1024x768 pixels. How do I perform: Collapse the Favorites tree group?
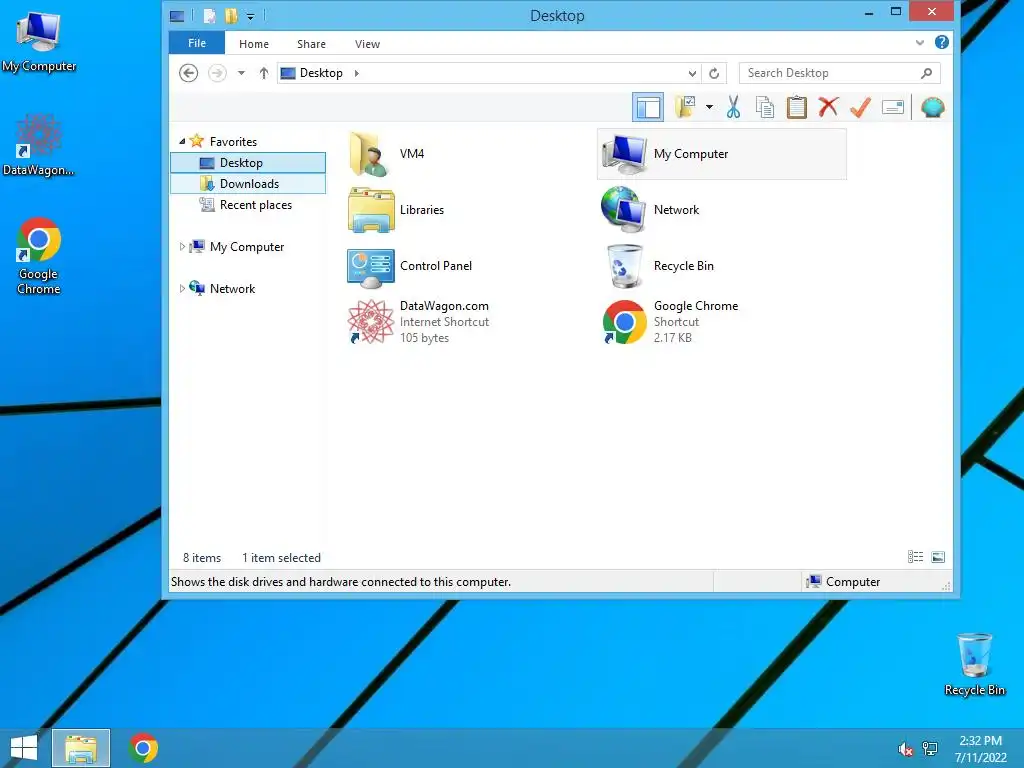click(182, 142)
